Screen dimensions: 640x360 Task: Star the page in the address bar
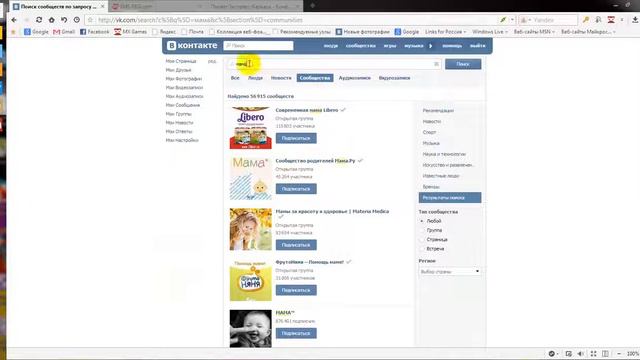(x=91, y=20)
